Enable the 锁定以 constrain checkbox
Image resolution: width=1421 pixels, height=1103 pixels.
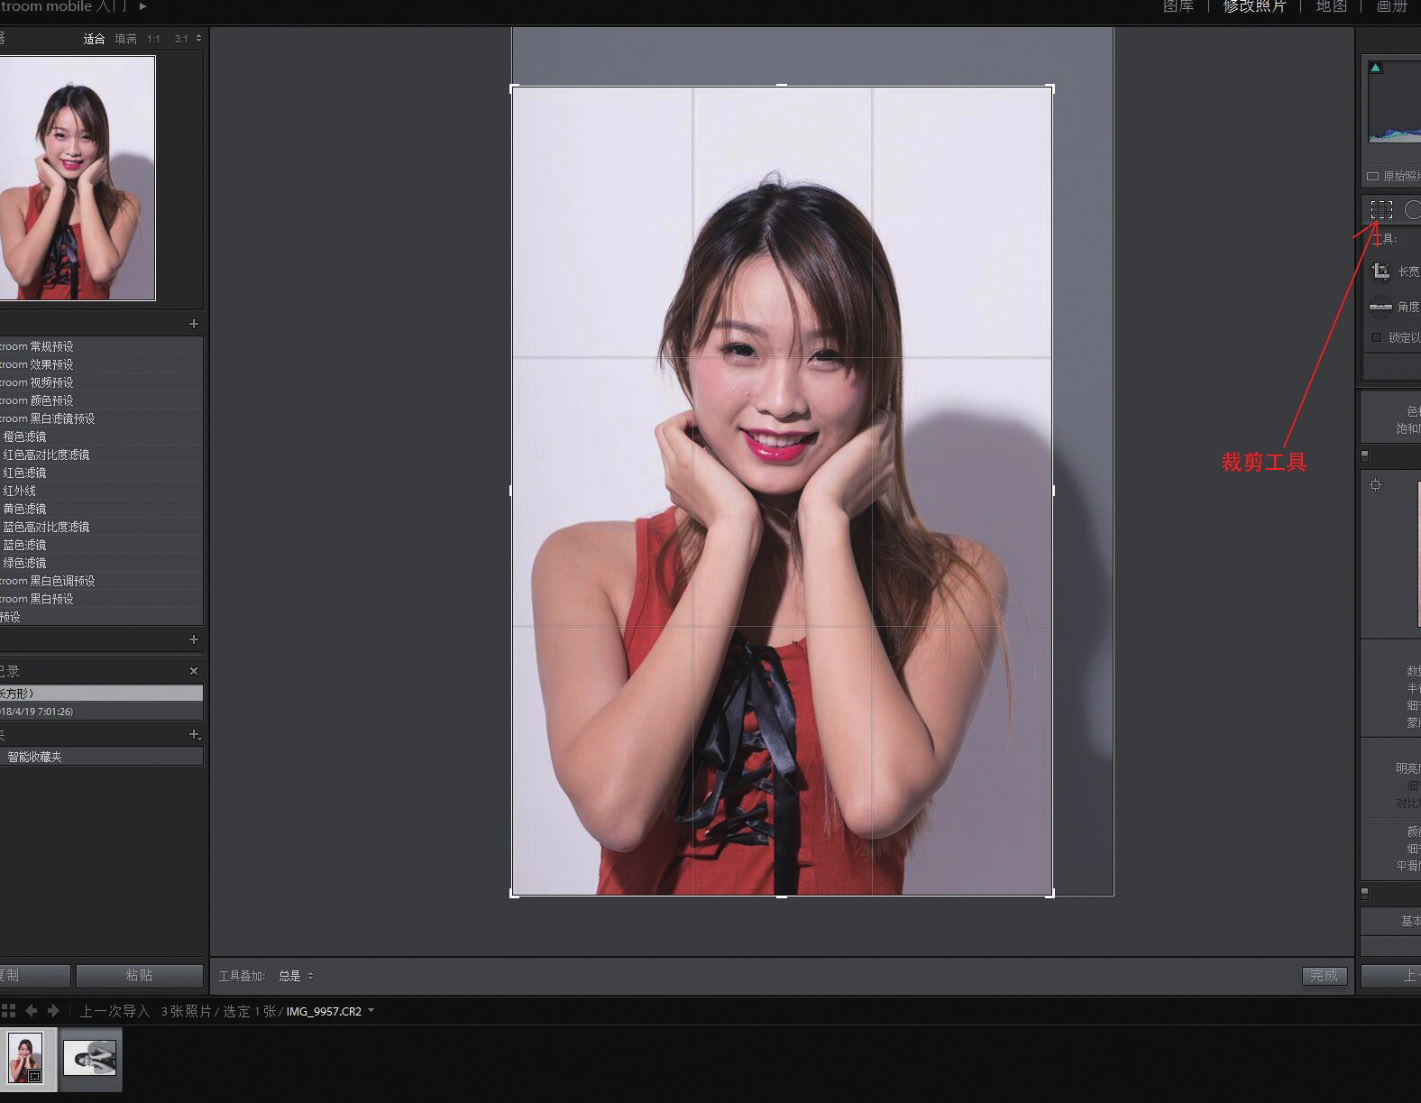(1377, 338)
